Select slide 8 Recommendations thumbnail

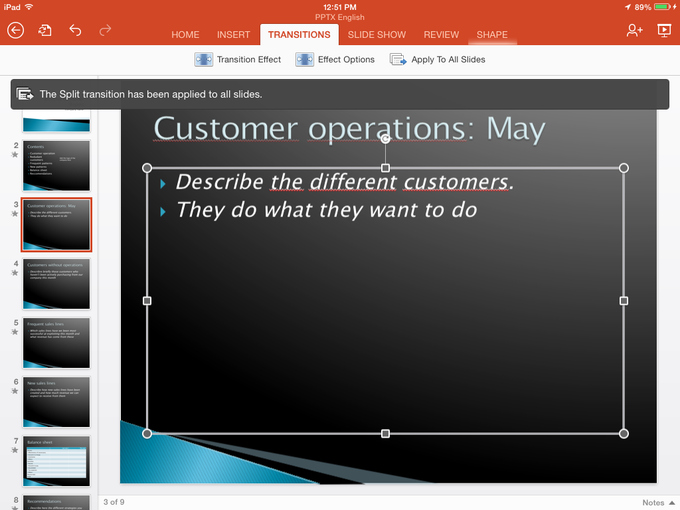coord(56,503)
